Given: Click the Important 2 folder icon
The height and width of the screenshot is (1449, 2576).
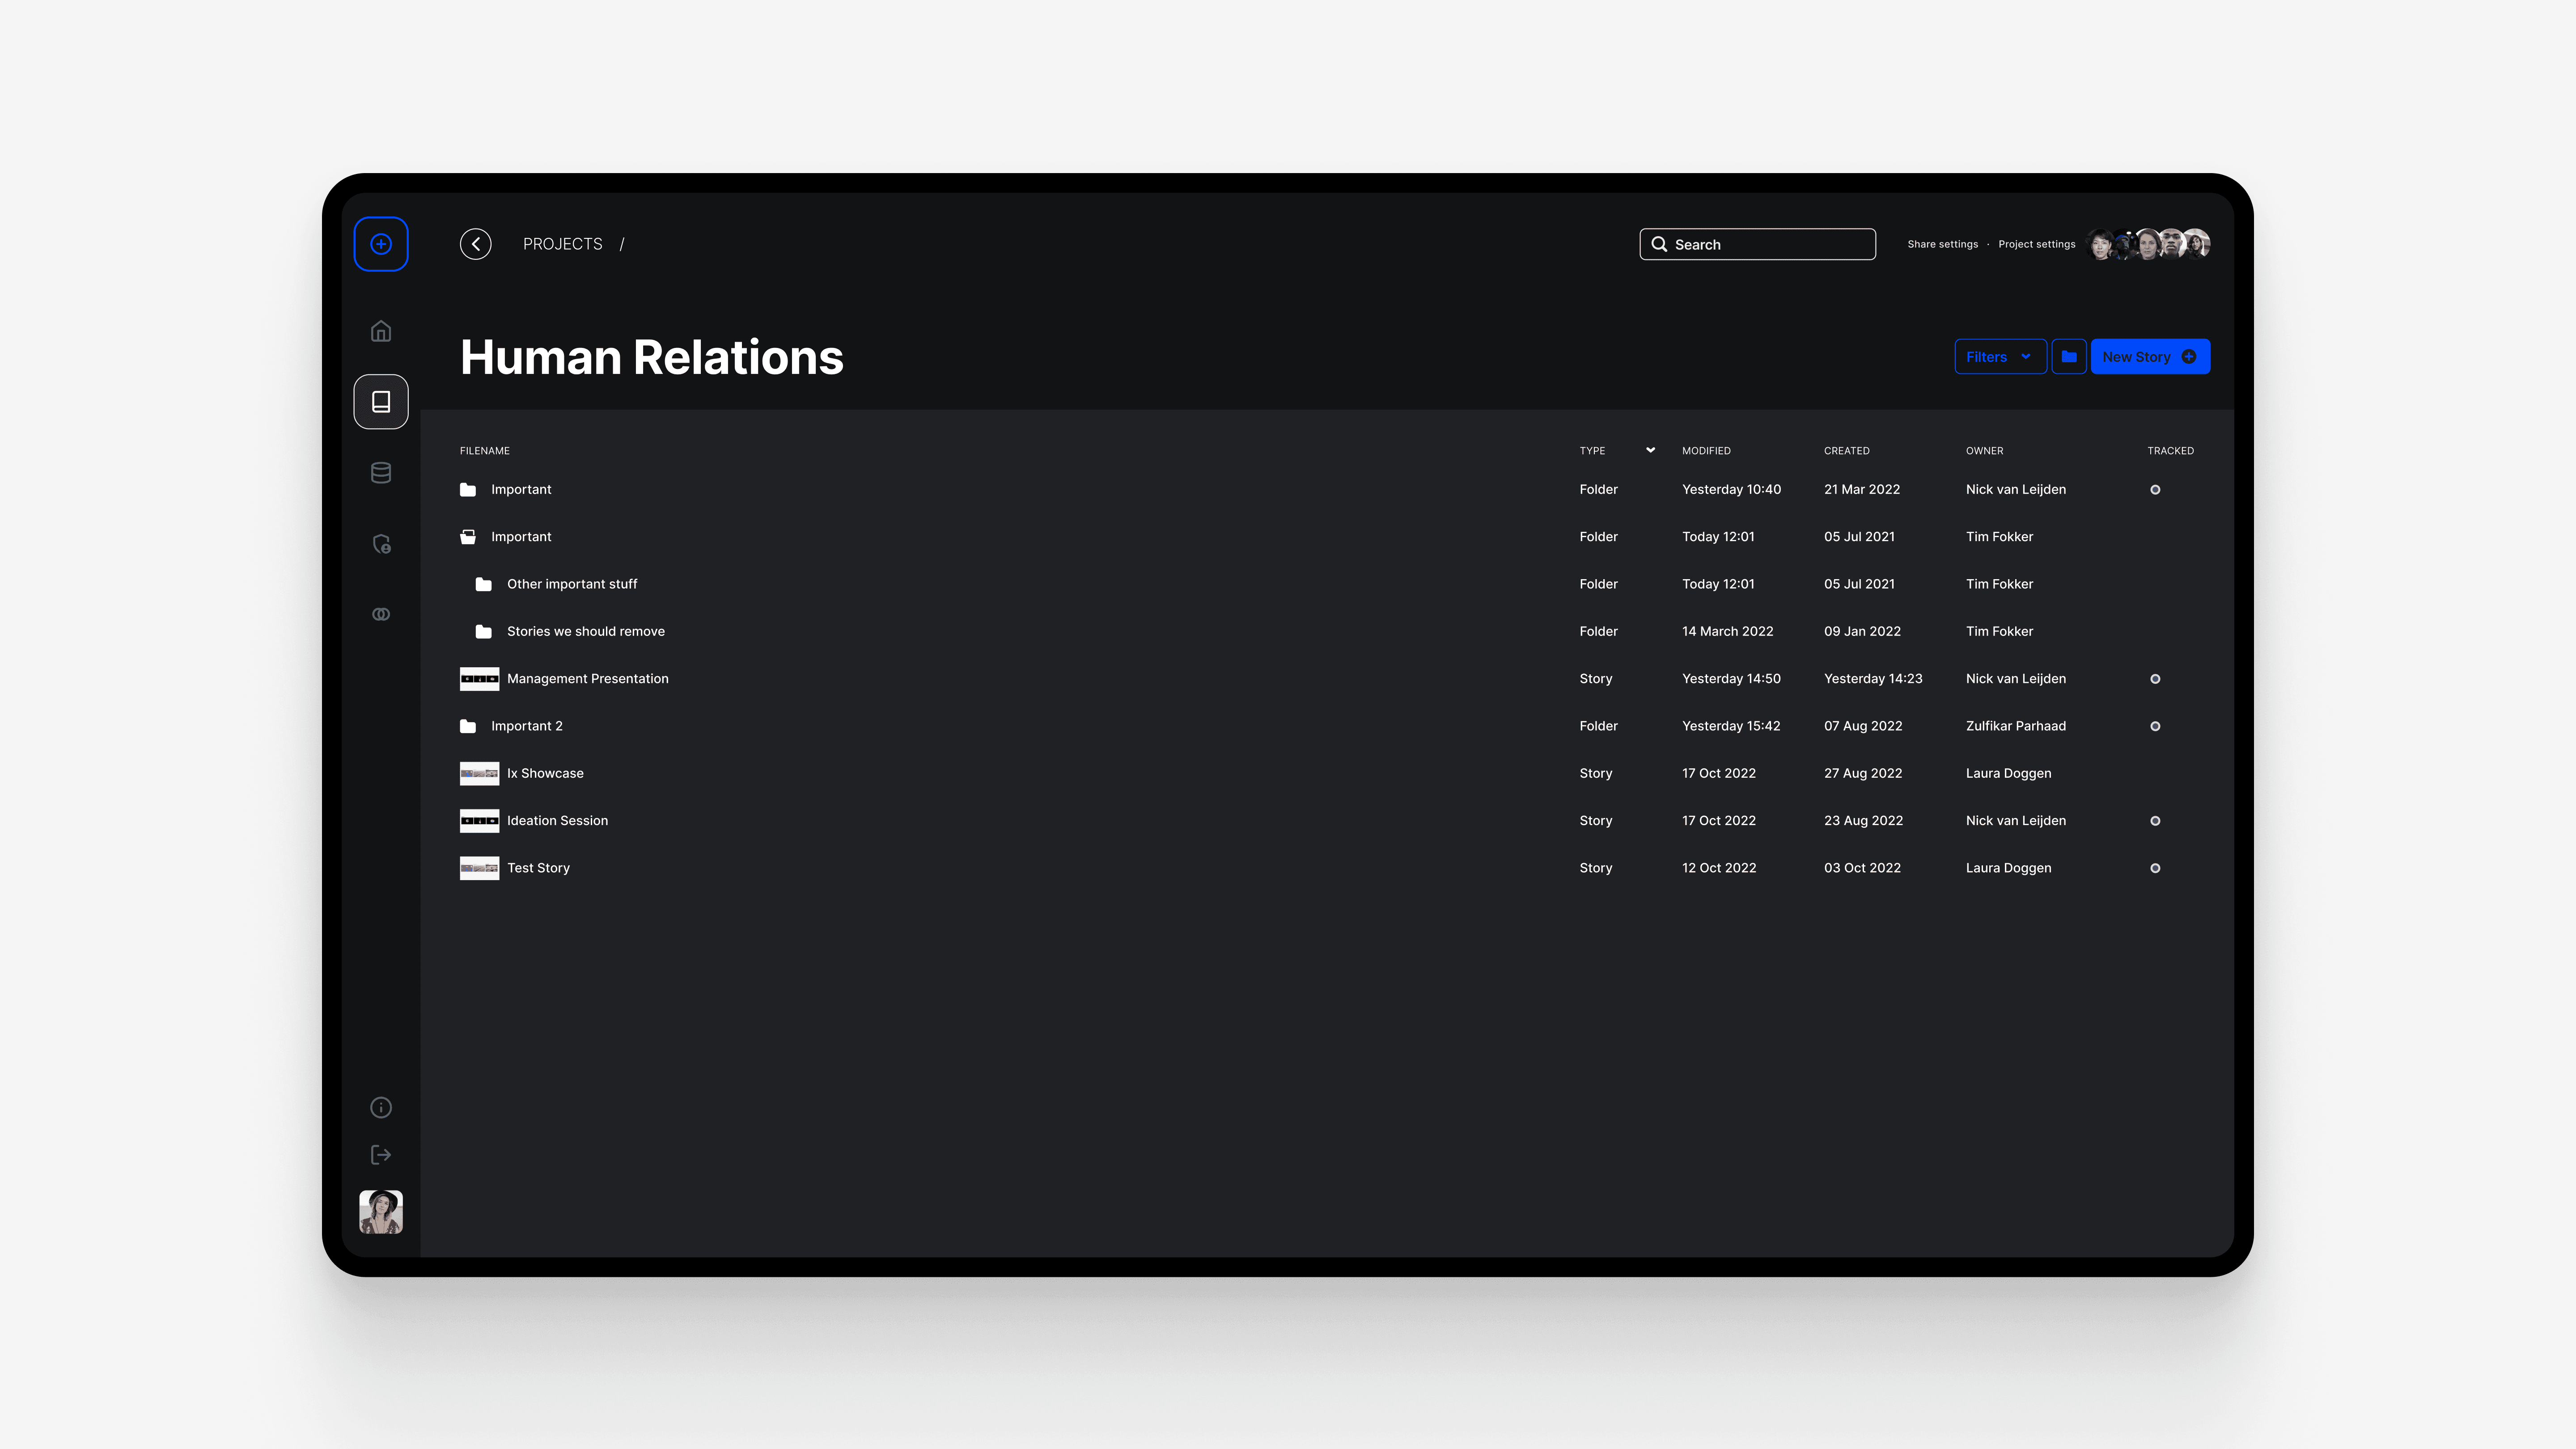Looking at the screenshot, I should pos(468,726).
